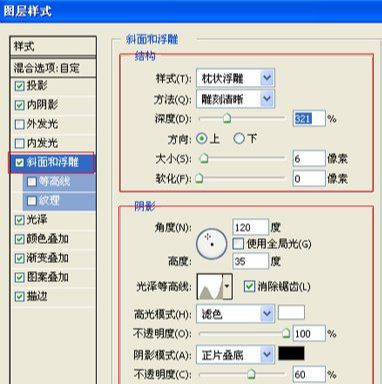382x384 pixels.
Task: Select the 等高线 sub-item label
Action: 55,181
